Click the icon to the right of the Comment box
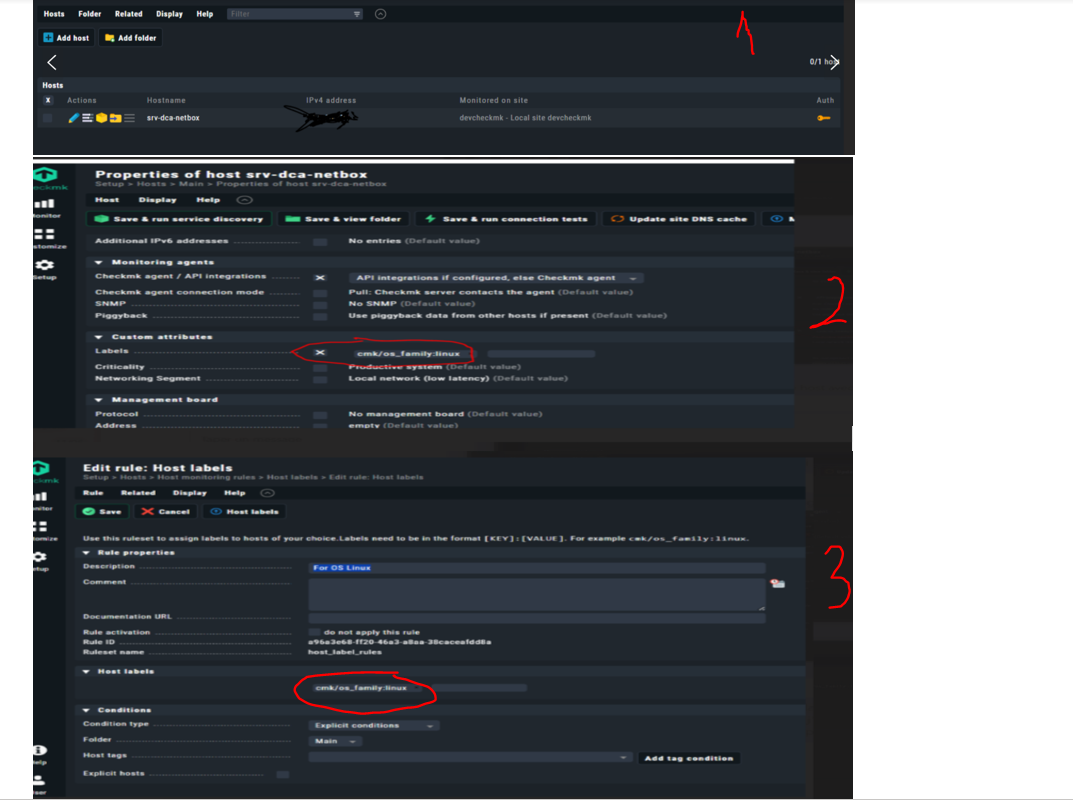The width and height of the screenshot is (1073, 800). click(x=777, y=584)
